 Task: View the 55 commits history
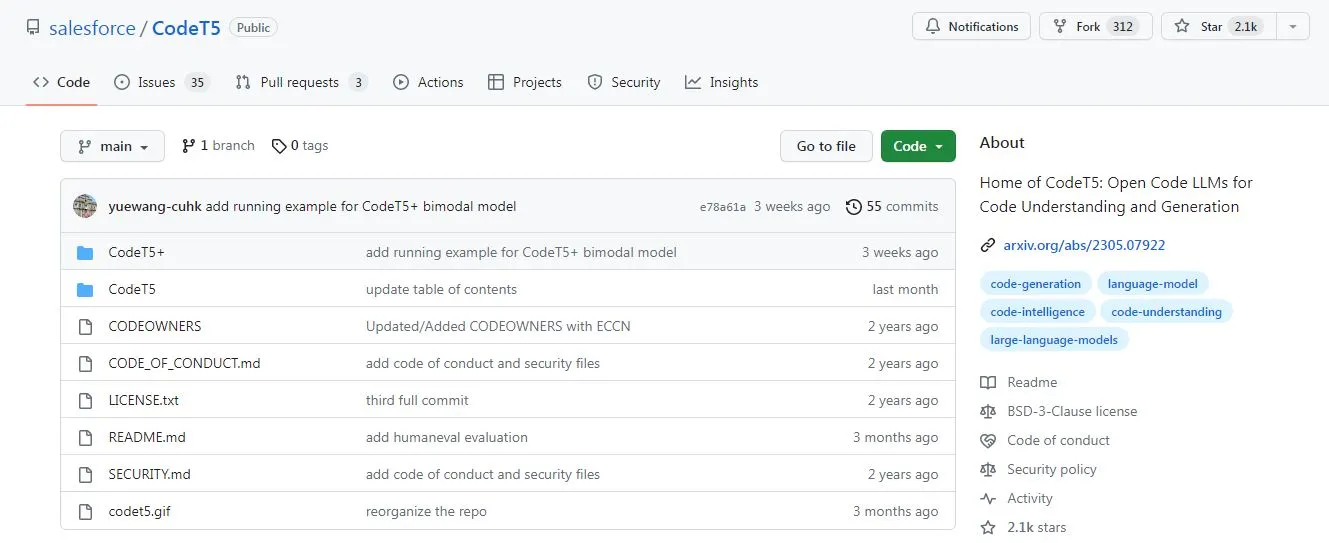pos(892,207)
